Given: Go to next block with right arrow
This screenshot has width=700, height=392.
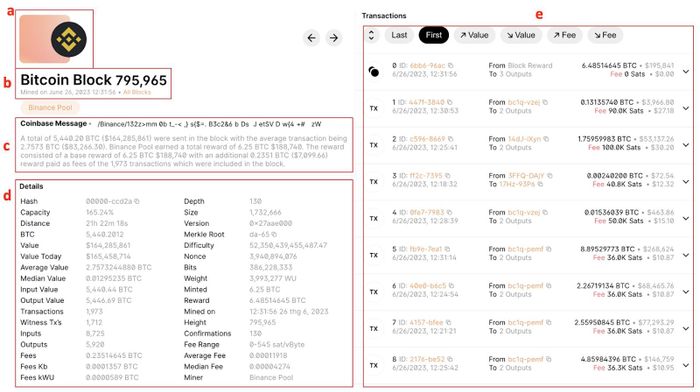Looking at the screenshot, I should (x=334, y=38).
